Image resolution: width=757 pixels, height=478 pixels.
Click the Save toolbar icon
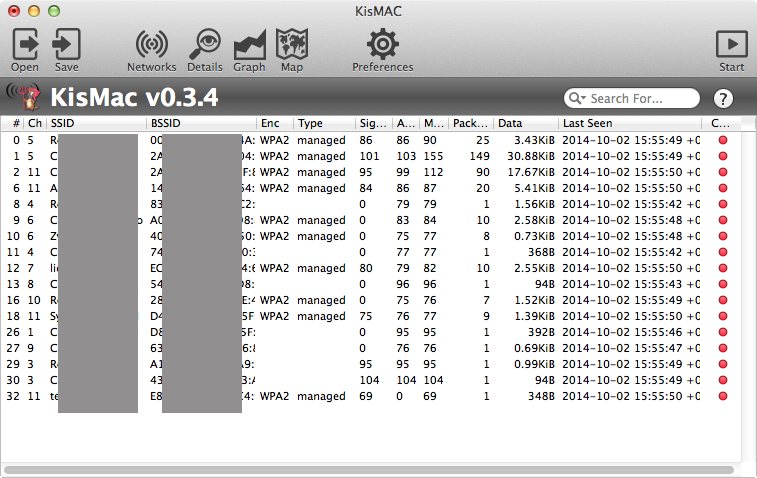click(x=66, y=44)
